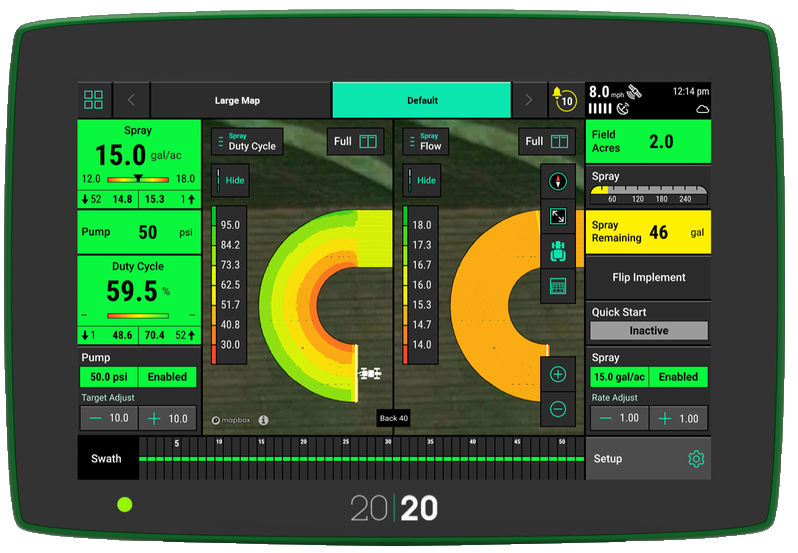
Task: Open Spray Duty Cycle layer selector
Action: click(x=247, y=141)
